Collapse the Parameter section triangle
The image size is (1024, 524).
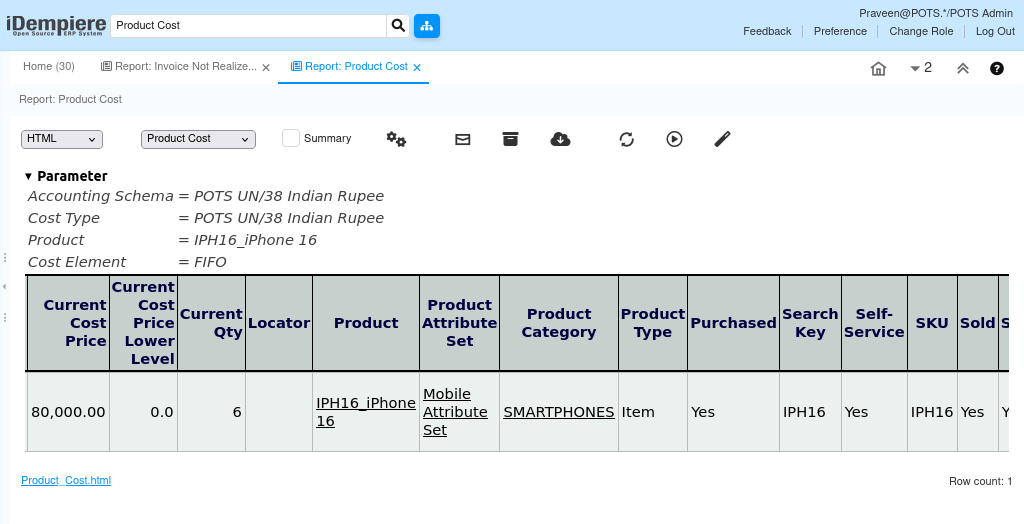tap(28, 176)
